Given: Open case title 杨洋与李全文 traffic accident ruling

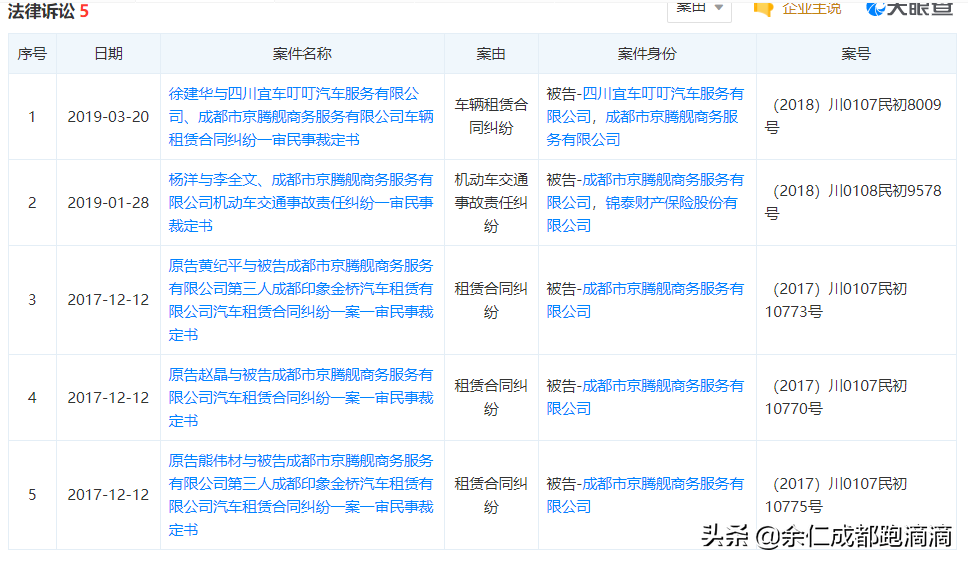Looking at the screenshot, I should click(301, 203).
